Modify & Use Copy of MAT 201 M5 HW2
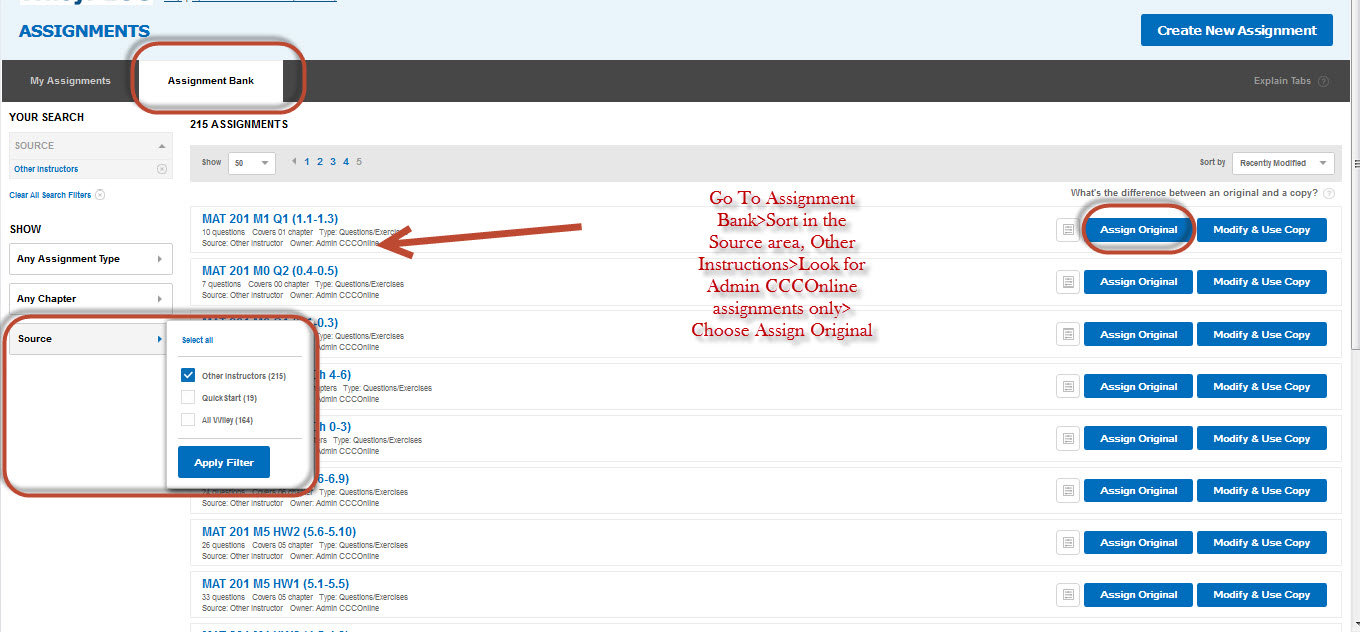 point(1262,542)
